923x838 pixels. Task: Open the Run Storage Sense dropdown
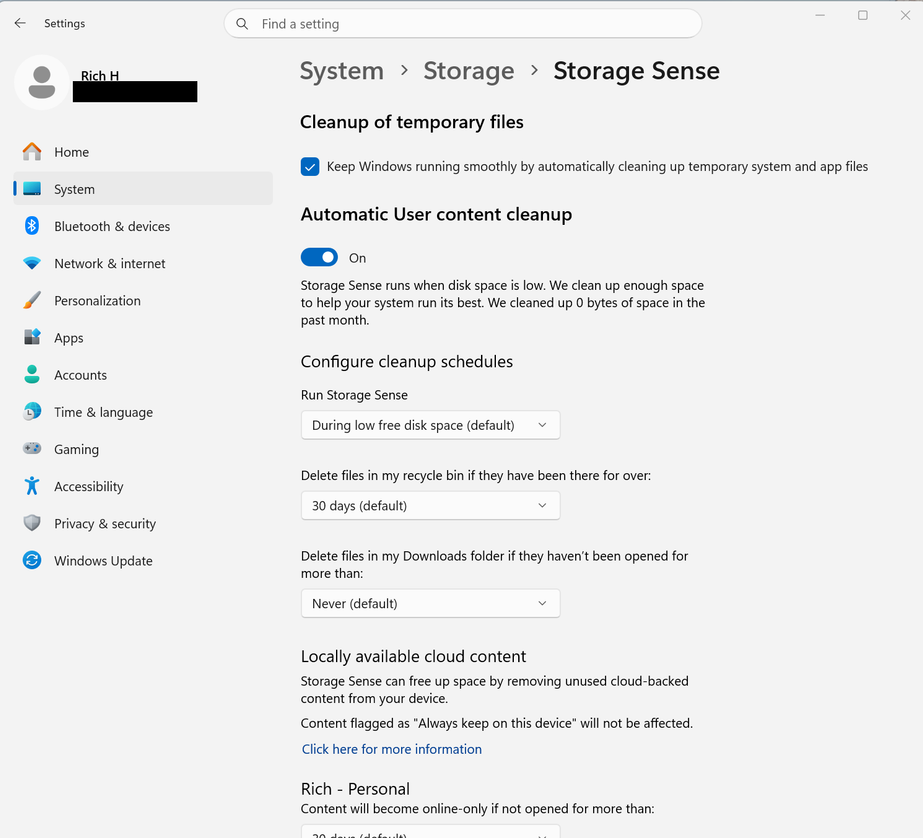430,425
